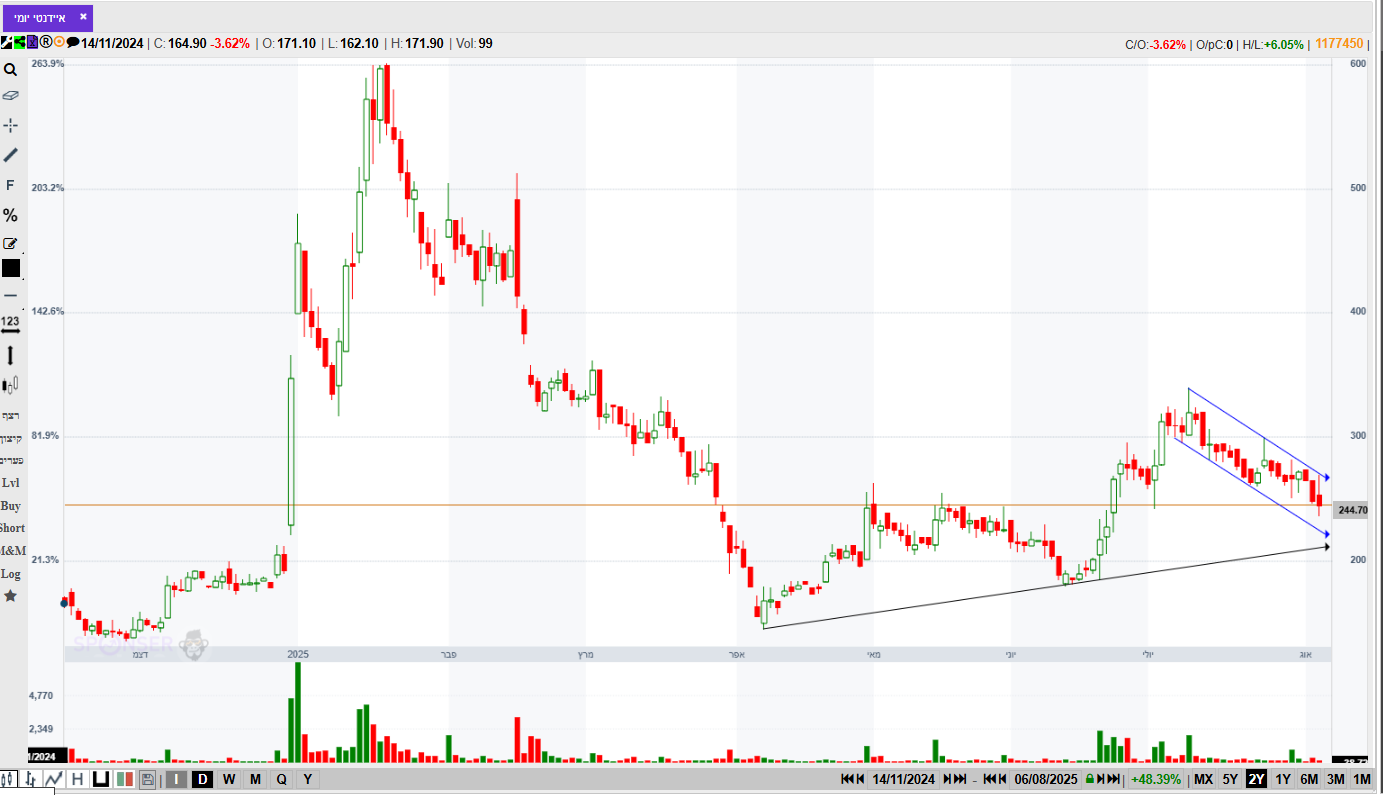Set chart range to 2Y

[1256, 779]
